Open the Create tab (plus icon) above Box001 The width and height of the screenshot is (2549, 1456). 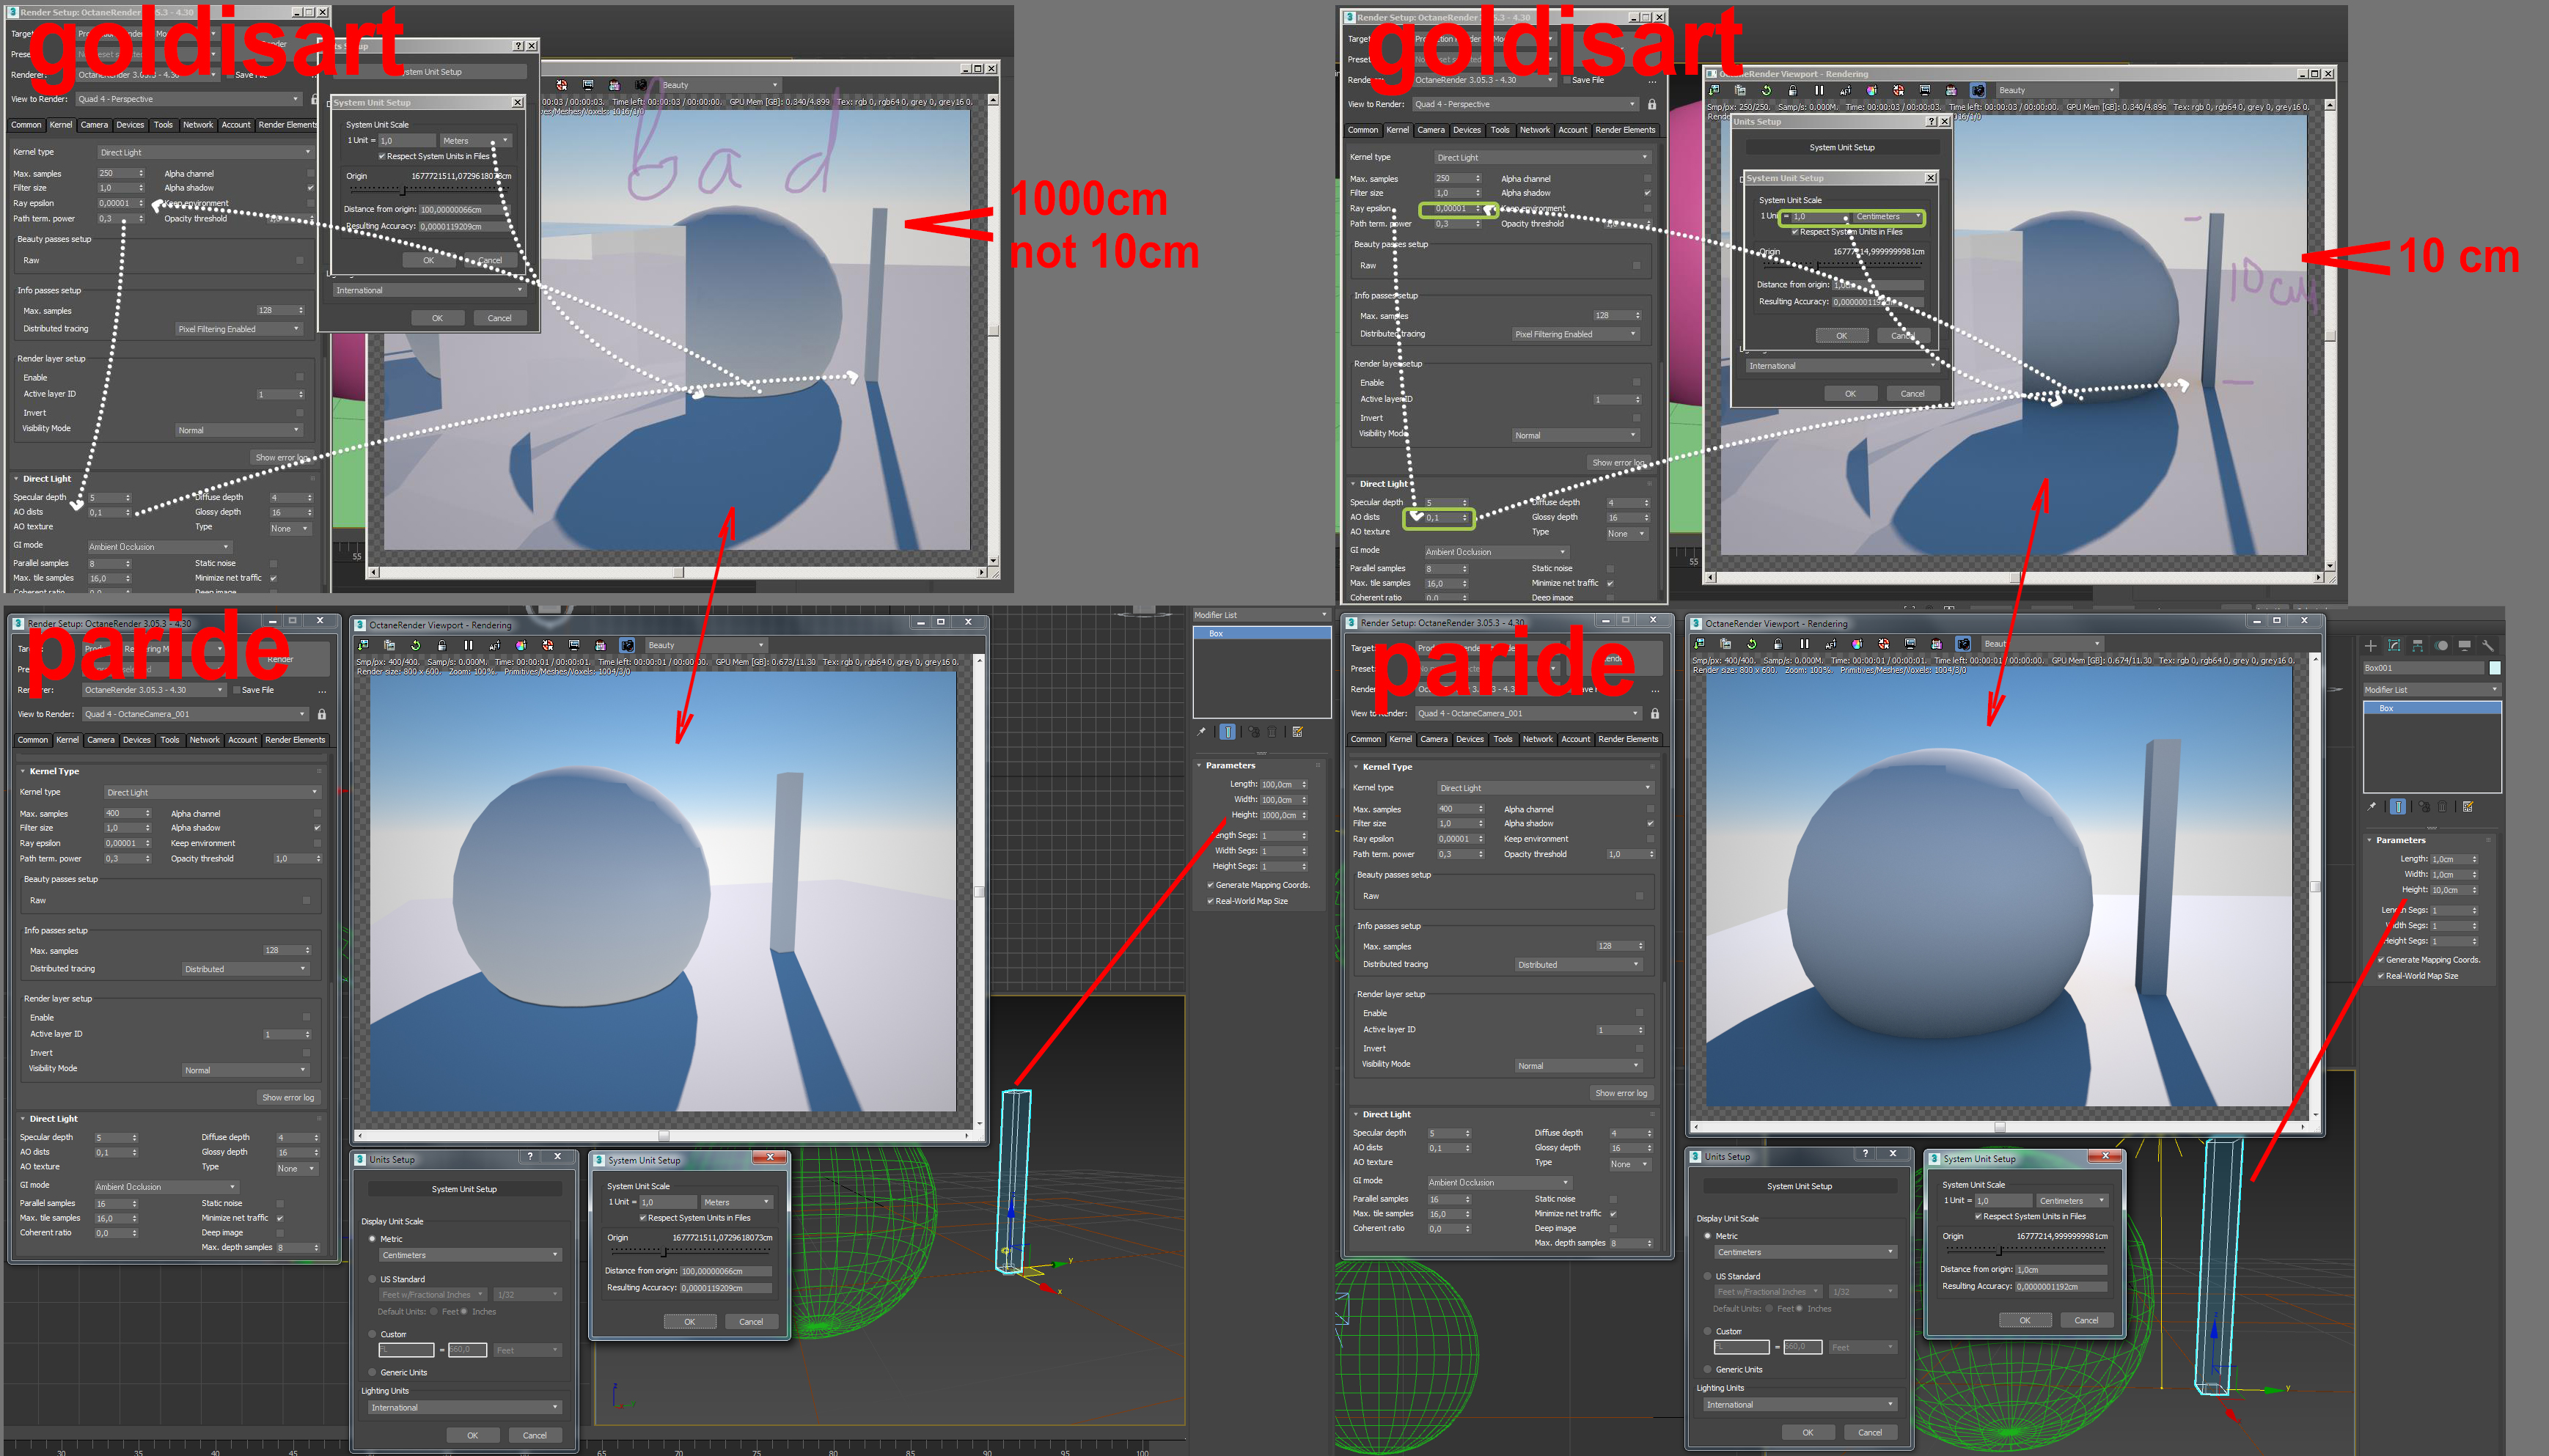pos(2370,646)
